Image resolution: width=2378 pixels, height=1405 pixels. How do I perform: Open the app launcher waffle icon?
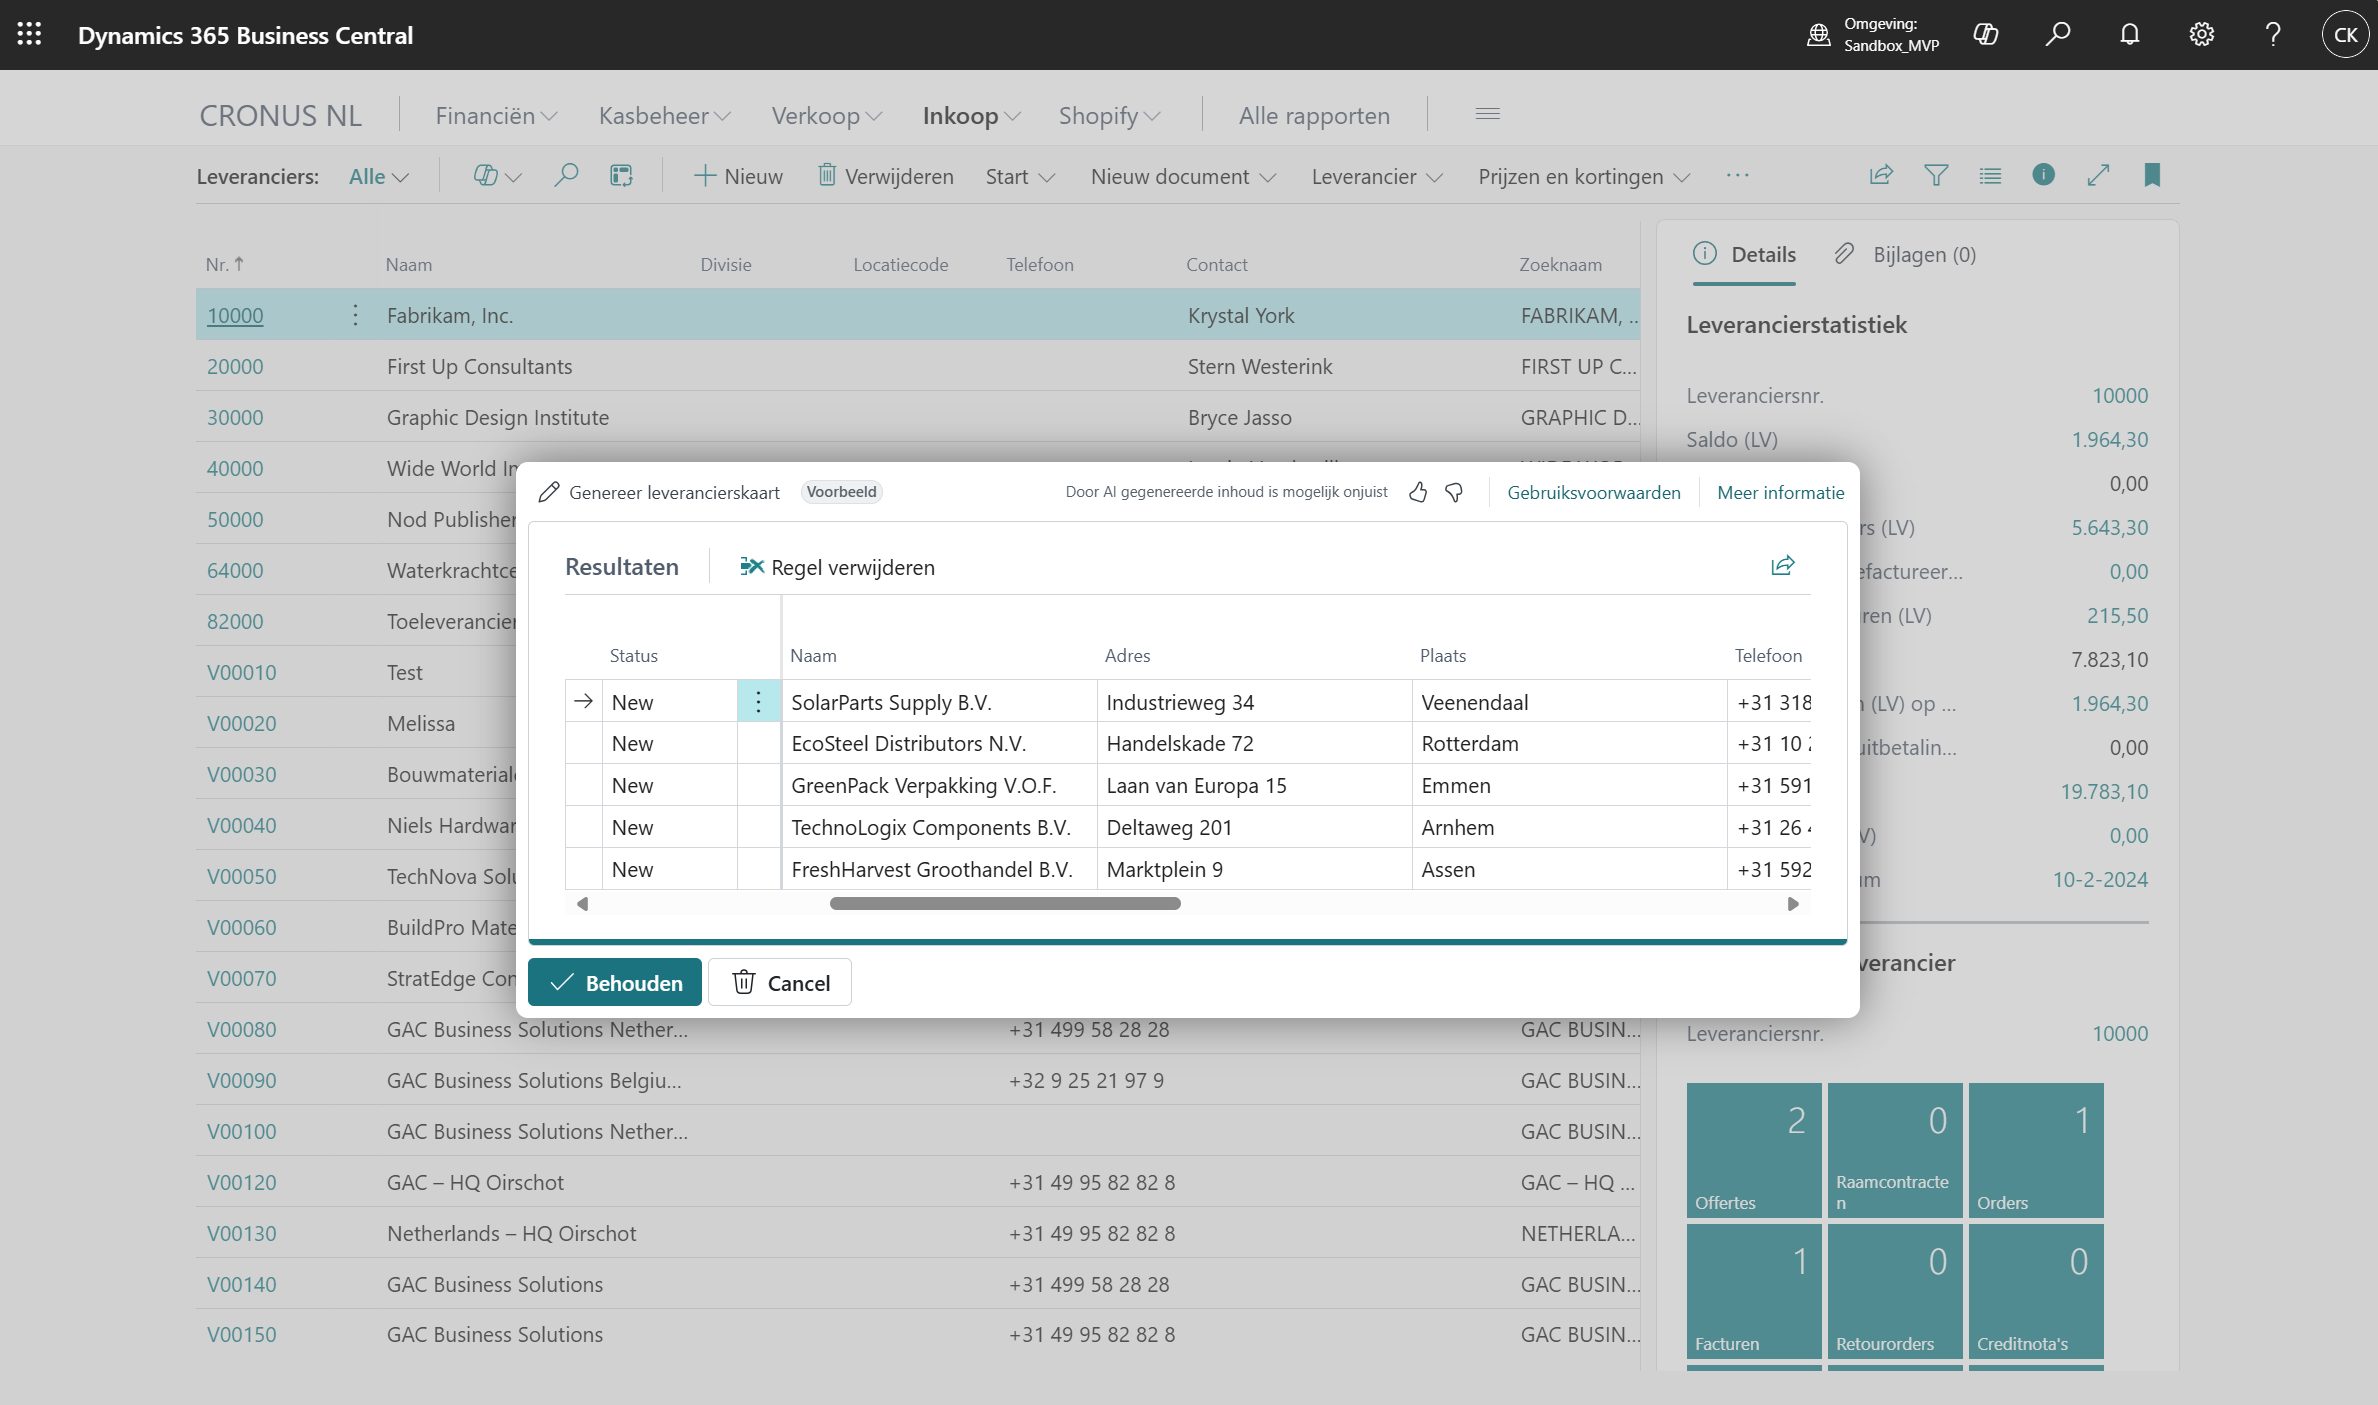point(29,34)
